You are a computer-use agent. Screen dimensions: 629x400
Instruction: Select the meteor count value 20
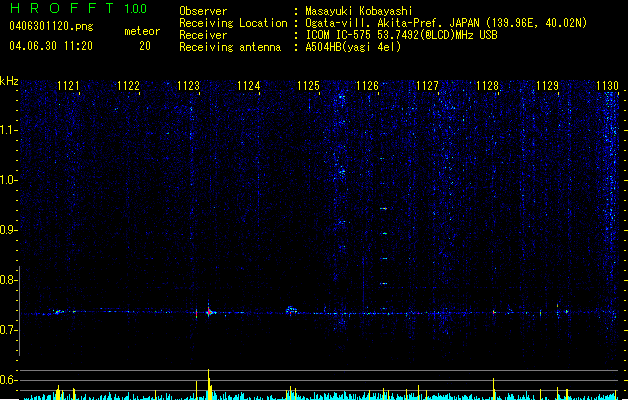coord(145,46)
